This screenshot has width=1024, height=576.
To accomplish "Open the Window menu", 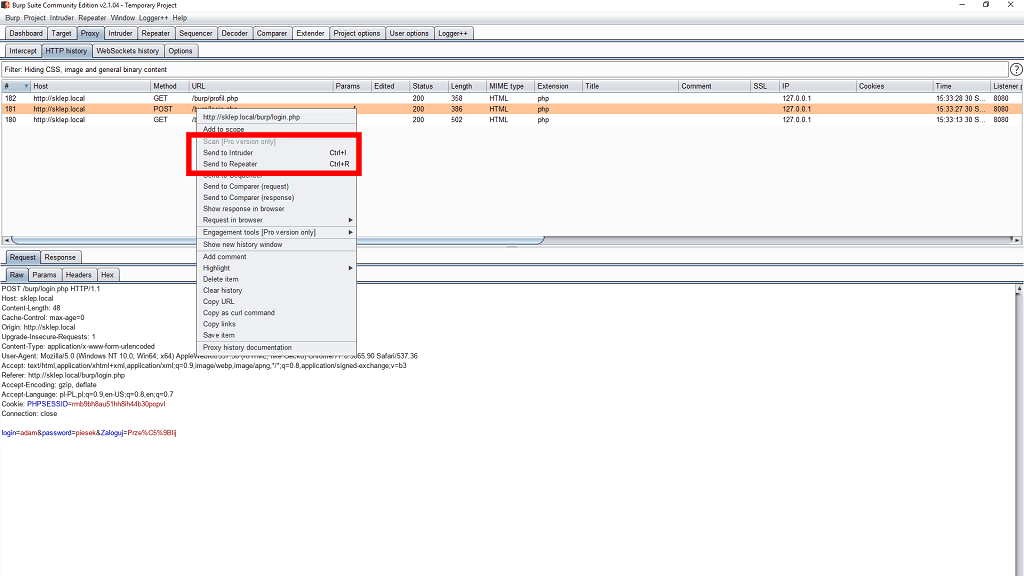I will pos(123,18).
